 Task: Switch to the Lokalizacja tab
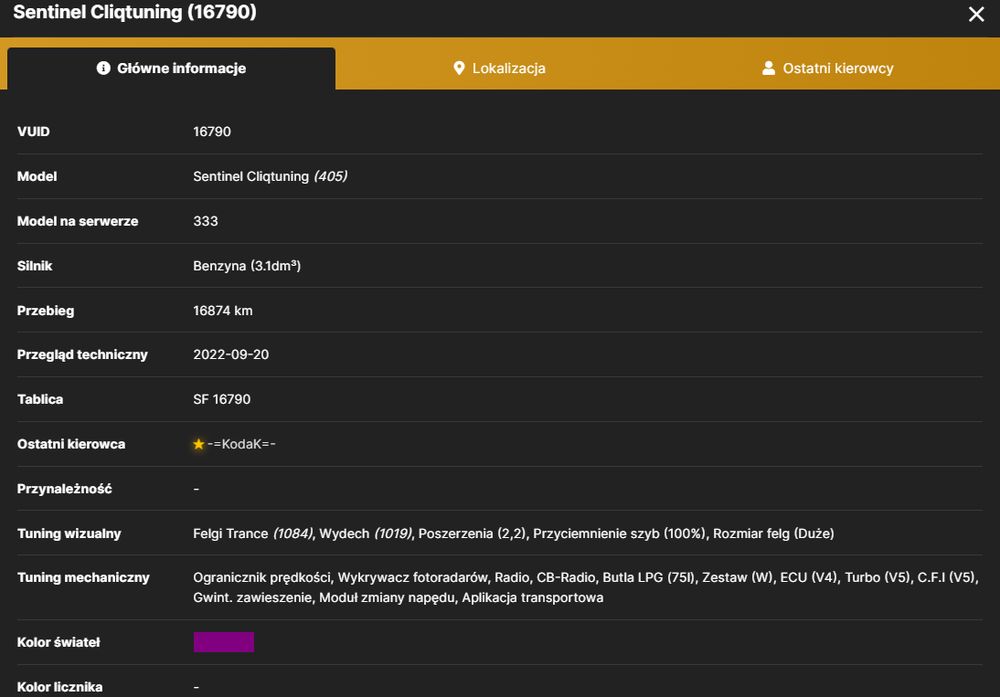point(499,68)
